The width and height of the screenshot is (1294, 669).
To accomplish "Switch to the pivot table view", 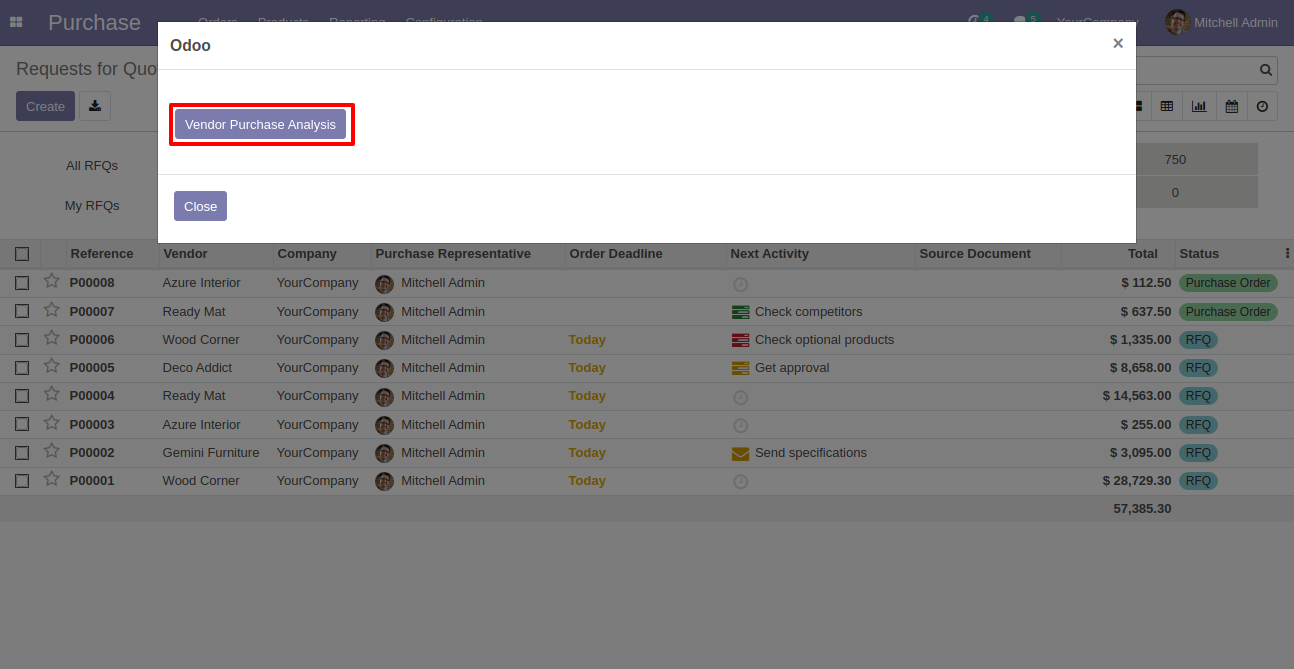I will point(1167,106).
